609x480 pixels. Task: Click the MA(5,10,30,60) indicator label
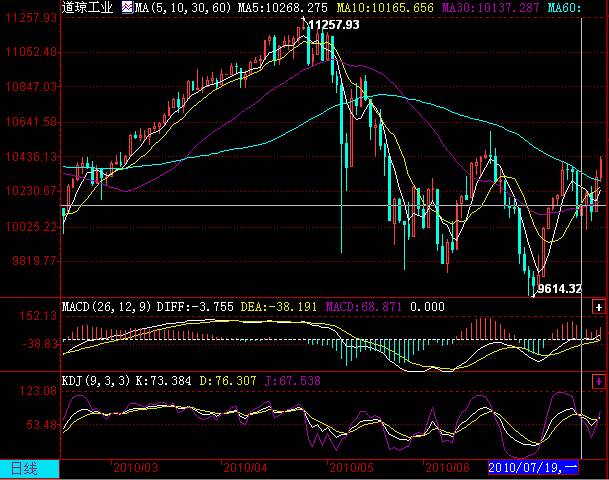pos(183,7)
